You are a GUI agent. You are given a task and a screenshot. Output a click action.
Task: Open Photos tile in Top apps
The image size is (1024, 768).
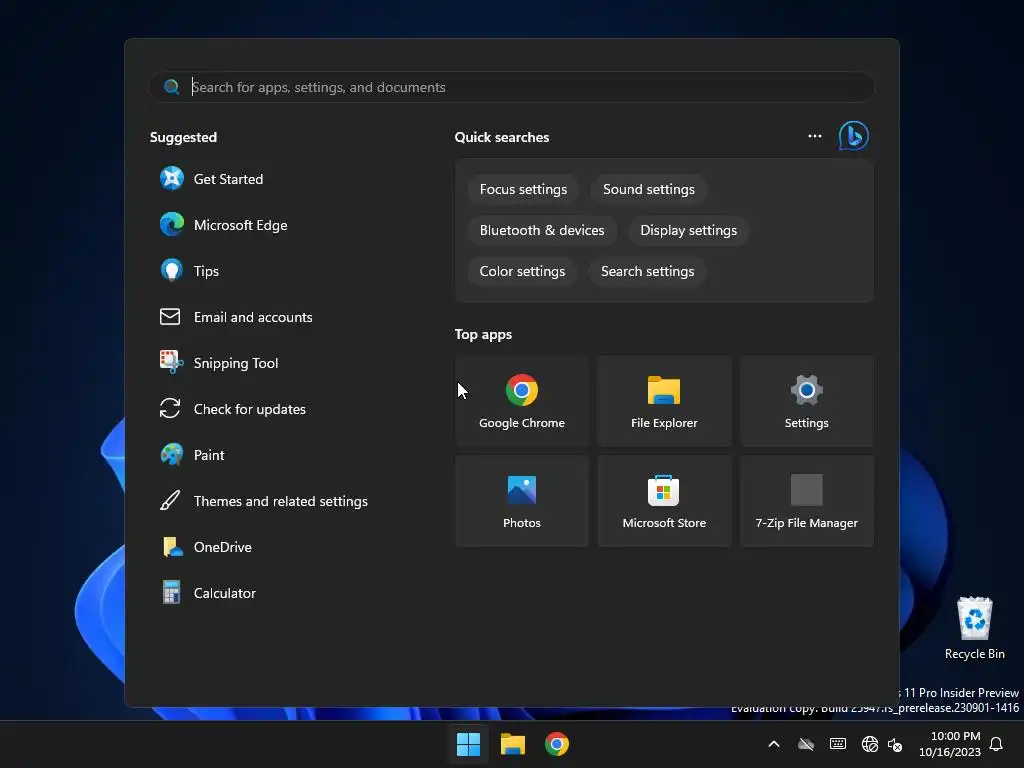pos(522,501)
